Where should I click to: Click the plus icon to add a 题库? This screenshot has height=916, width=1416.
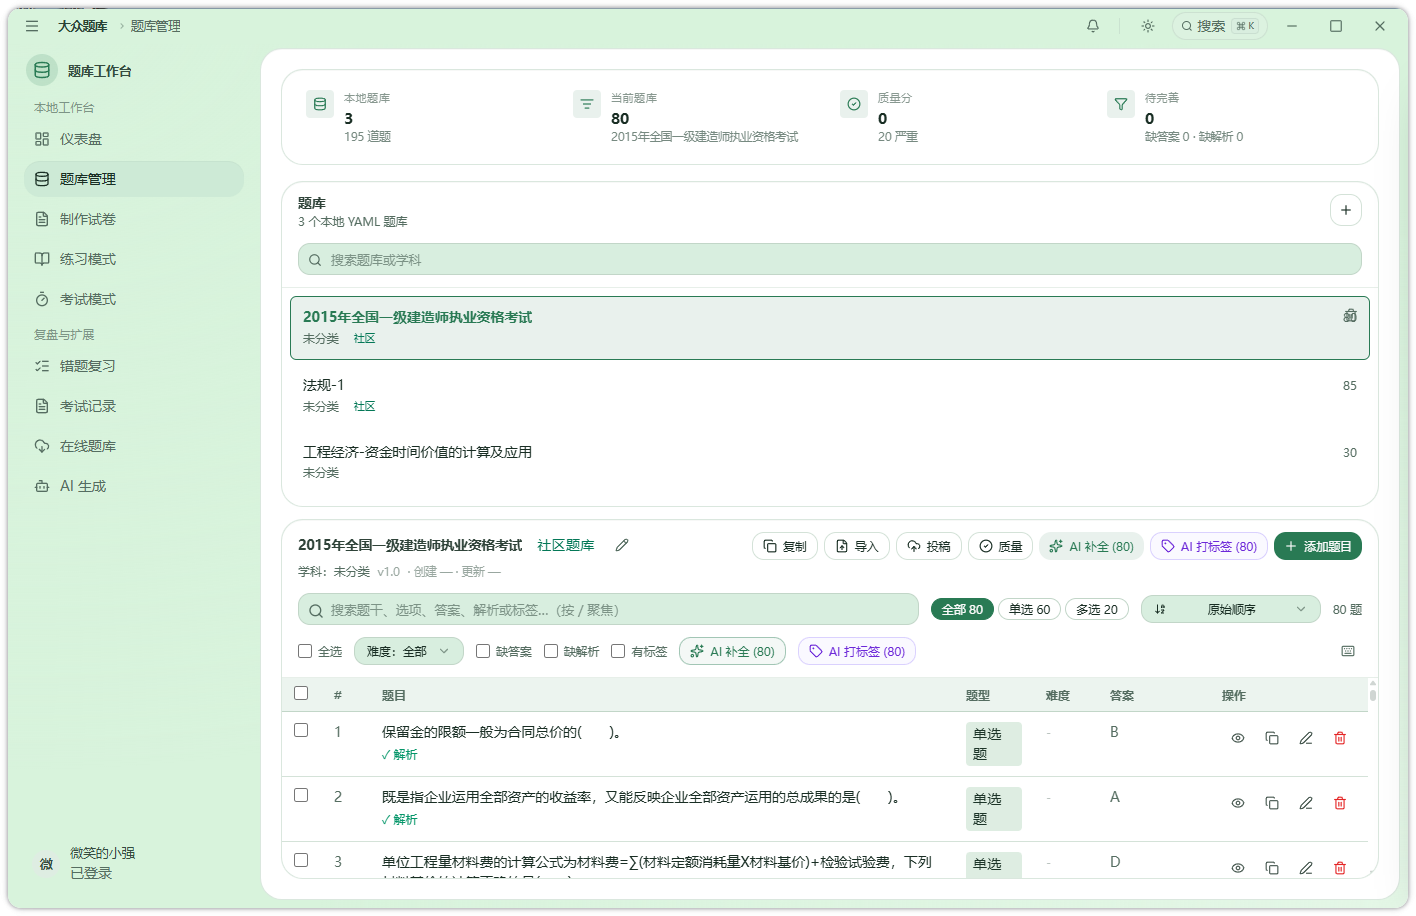click(x=1346, y=210)
